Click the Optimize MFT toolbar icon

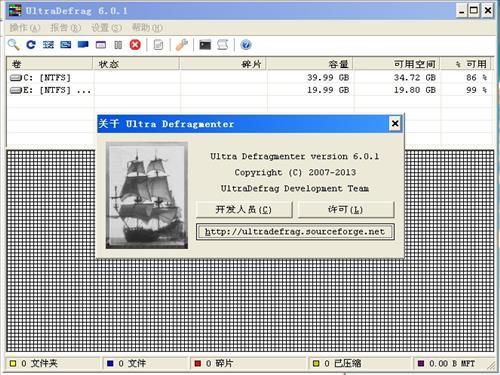point(101,44)
